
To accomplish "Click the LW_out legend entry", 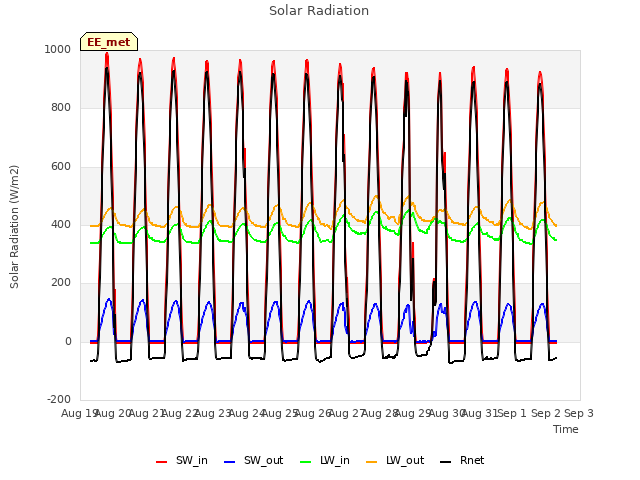I will (395, 460).
